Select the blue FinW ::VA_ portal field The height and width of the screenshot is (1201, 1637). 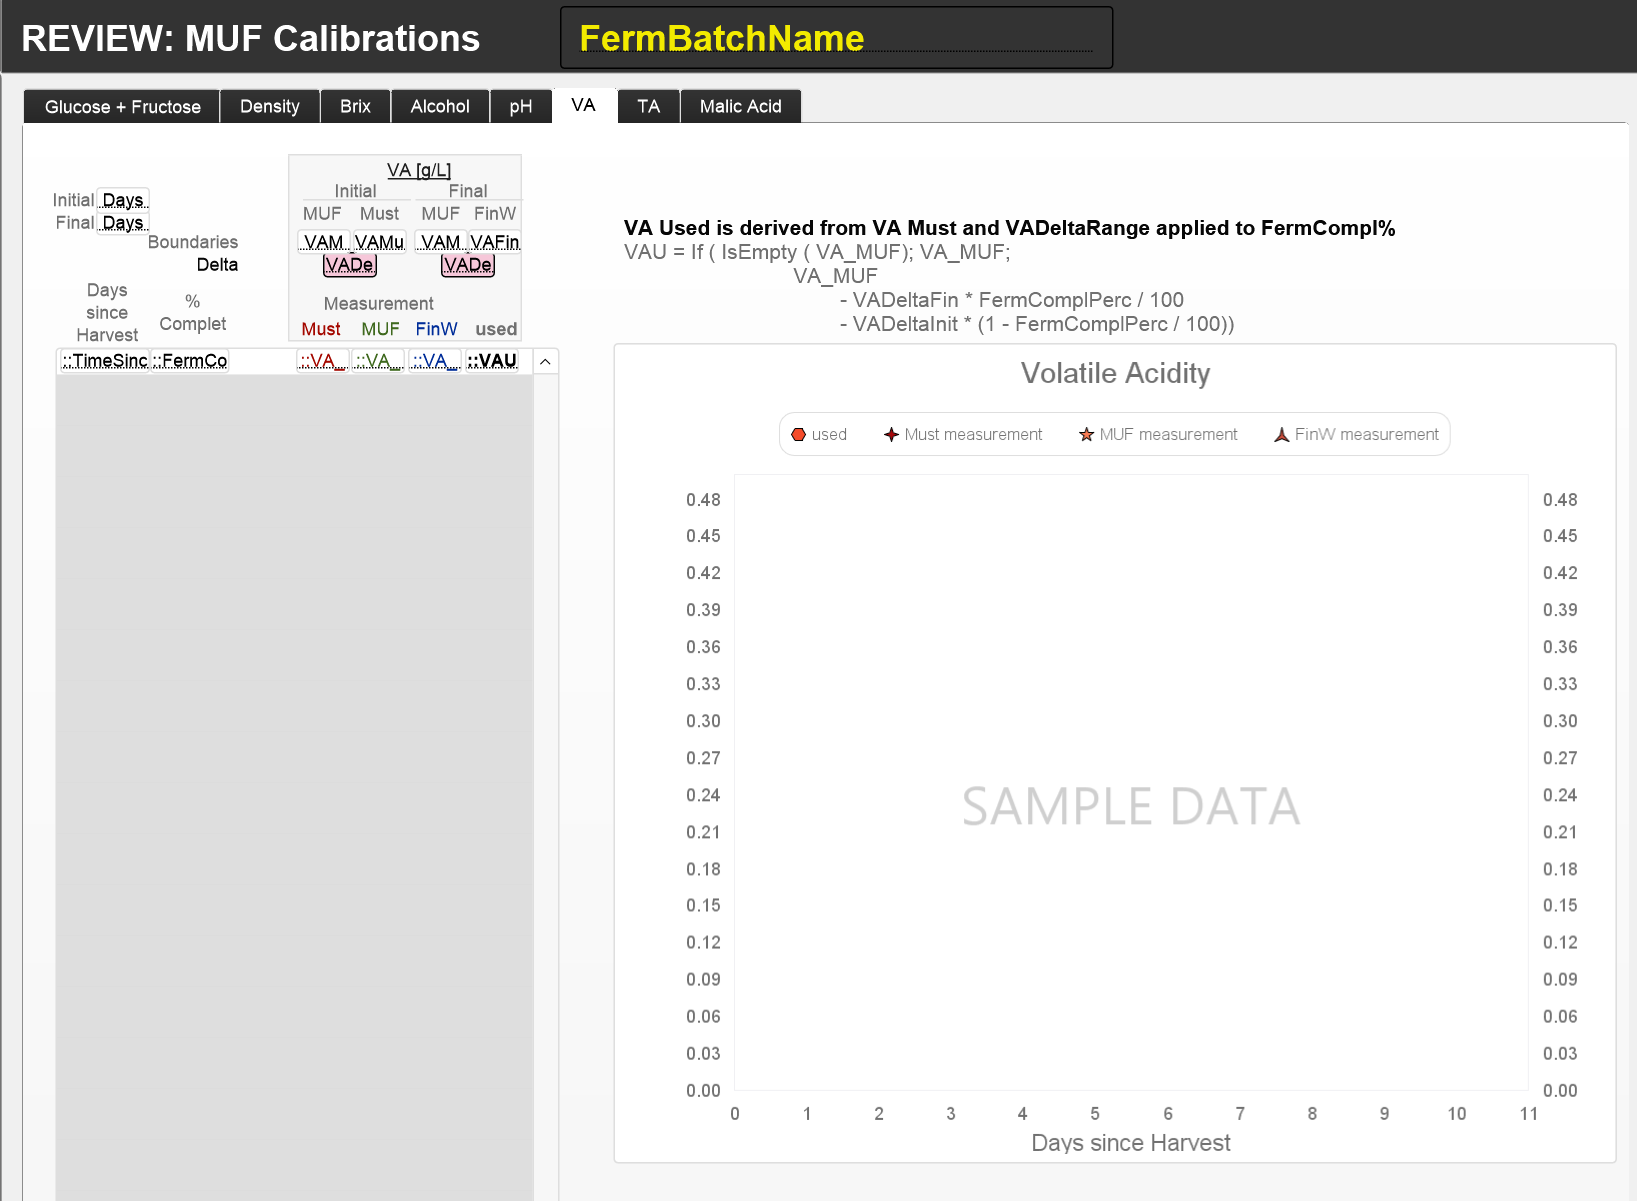click(x=435, y=361)
